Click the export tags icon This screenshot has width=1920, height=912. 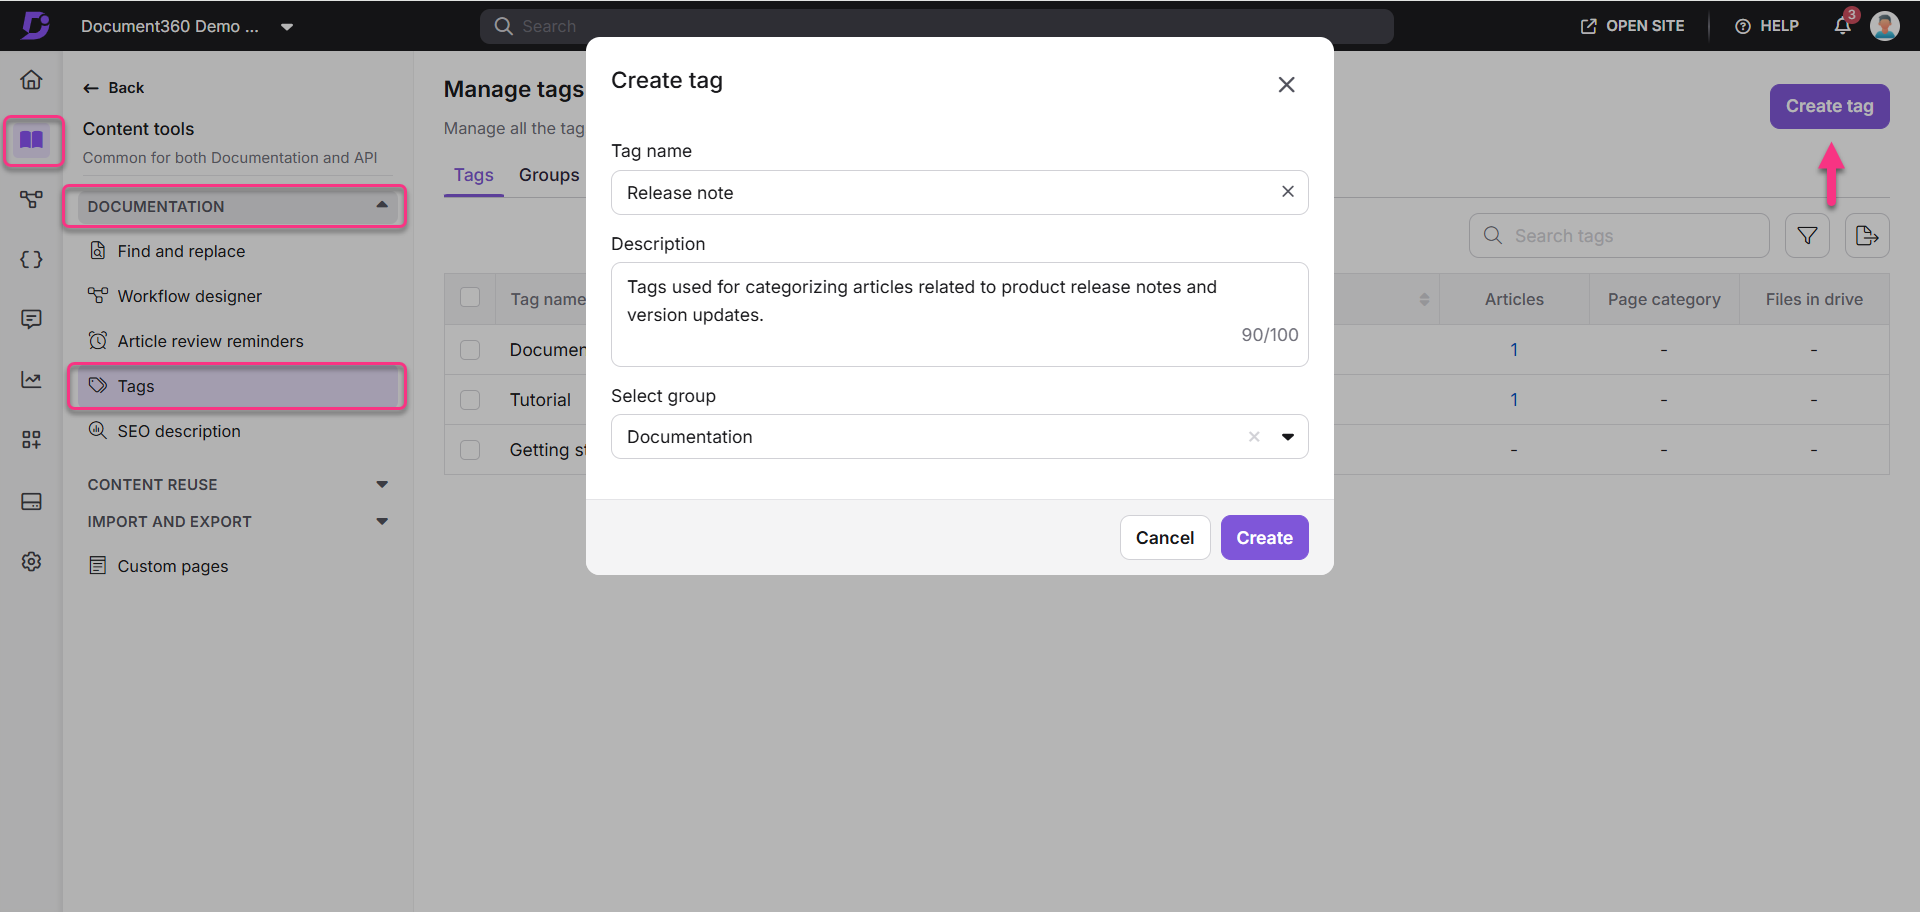click(1866, 236)
